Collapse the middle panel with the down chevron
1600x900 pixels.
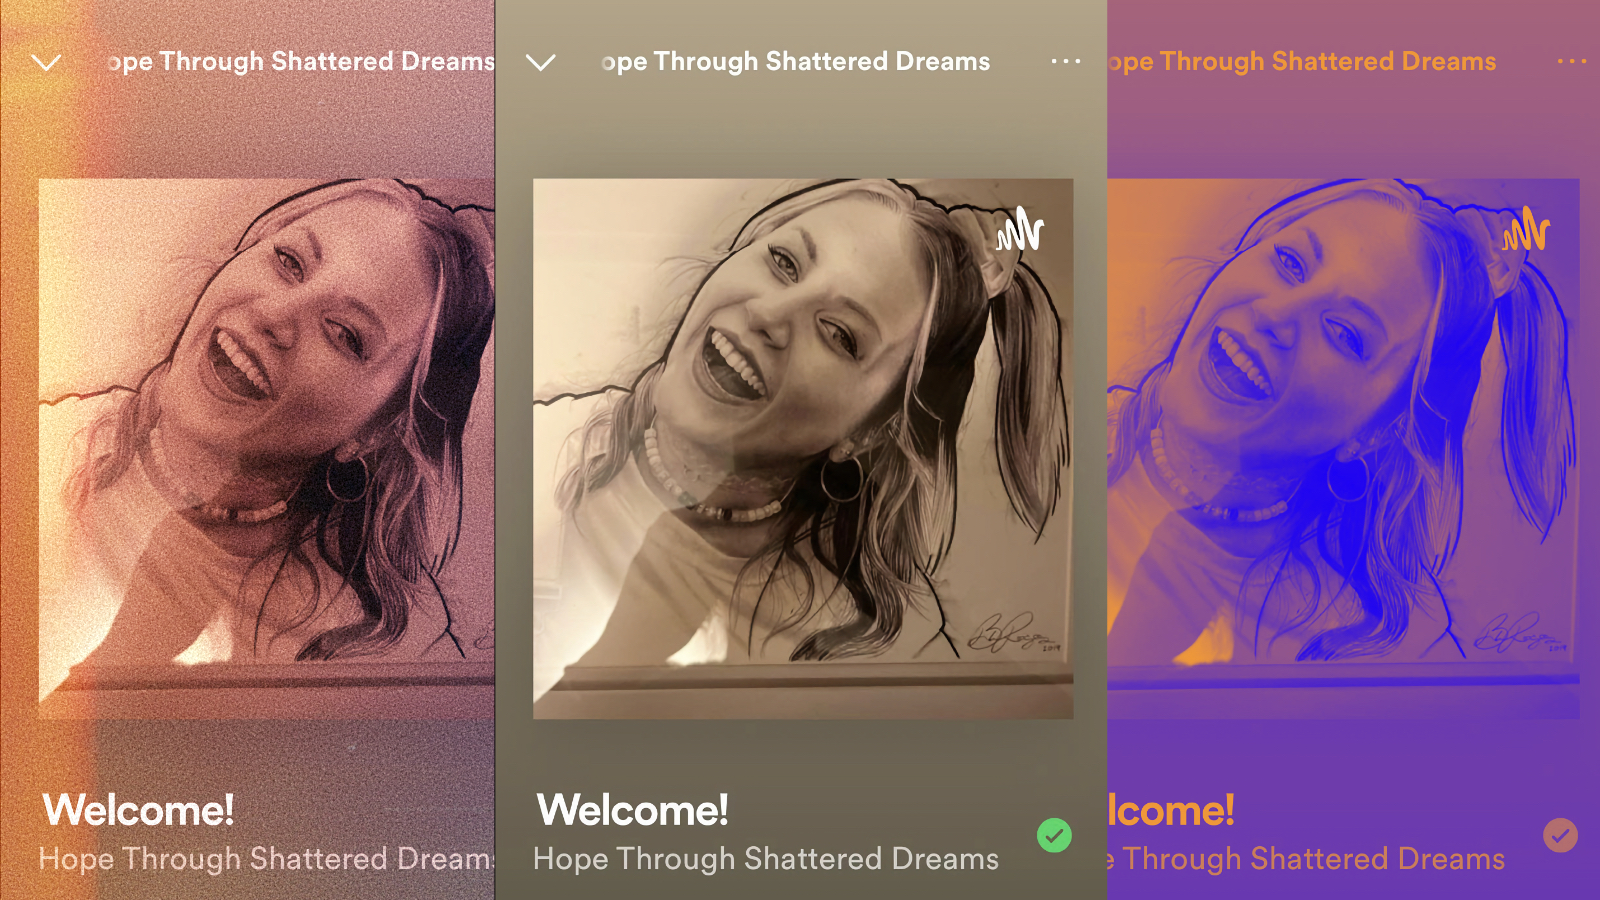tap(541, 63)
